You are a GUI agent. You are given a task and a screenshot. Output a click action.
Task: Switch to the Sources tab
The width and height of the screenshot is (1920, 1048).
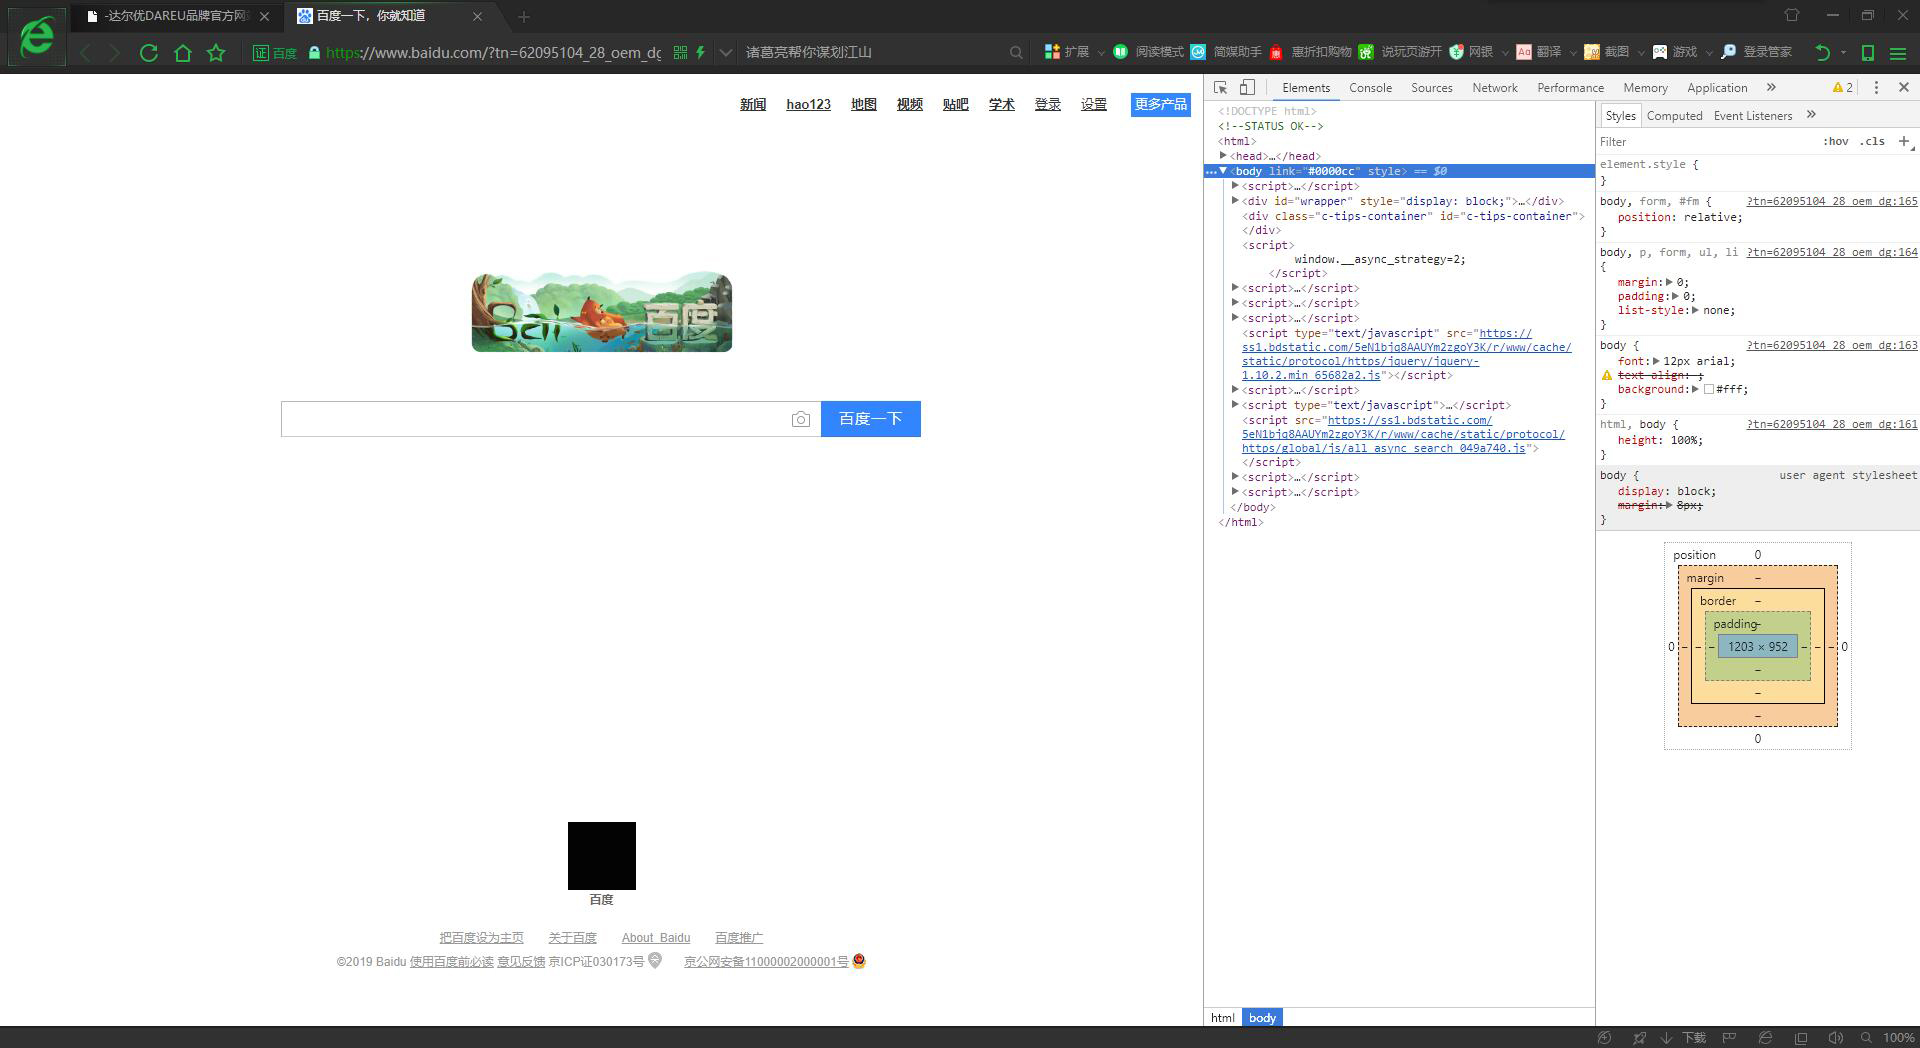click(1431, 88)
